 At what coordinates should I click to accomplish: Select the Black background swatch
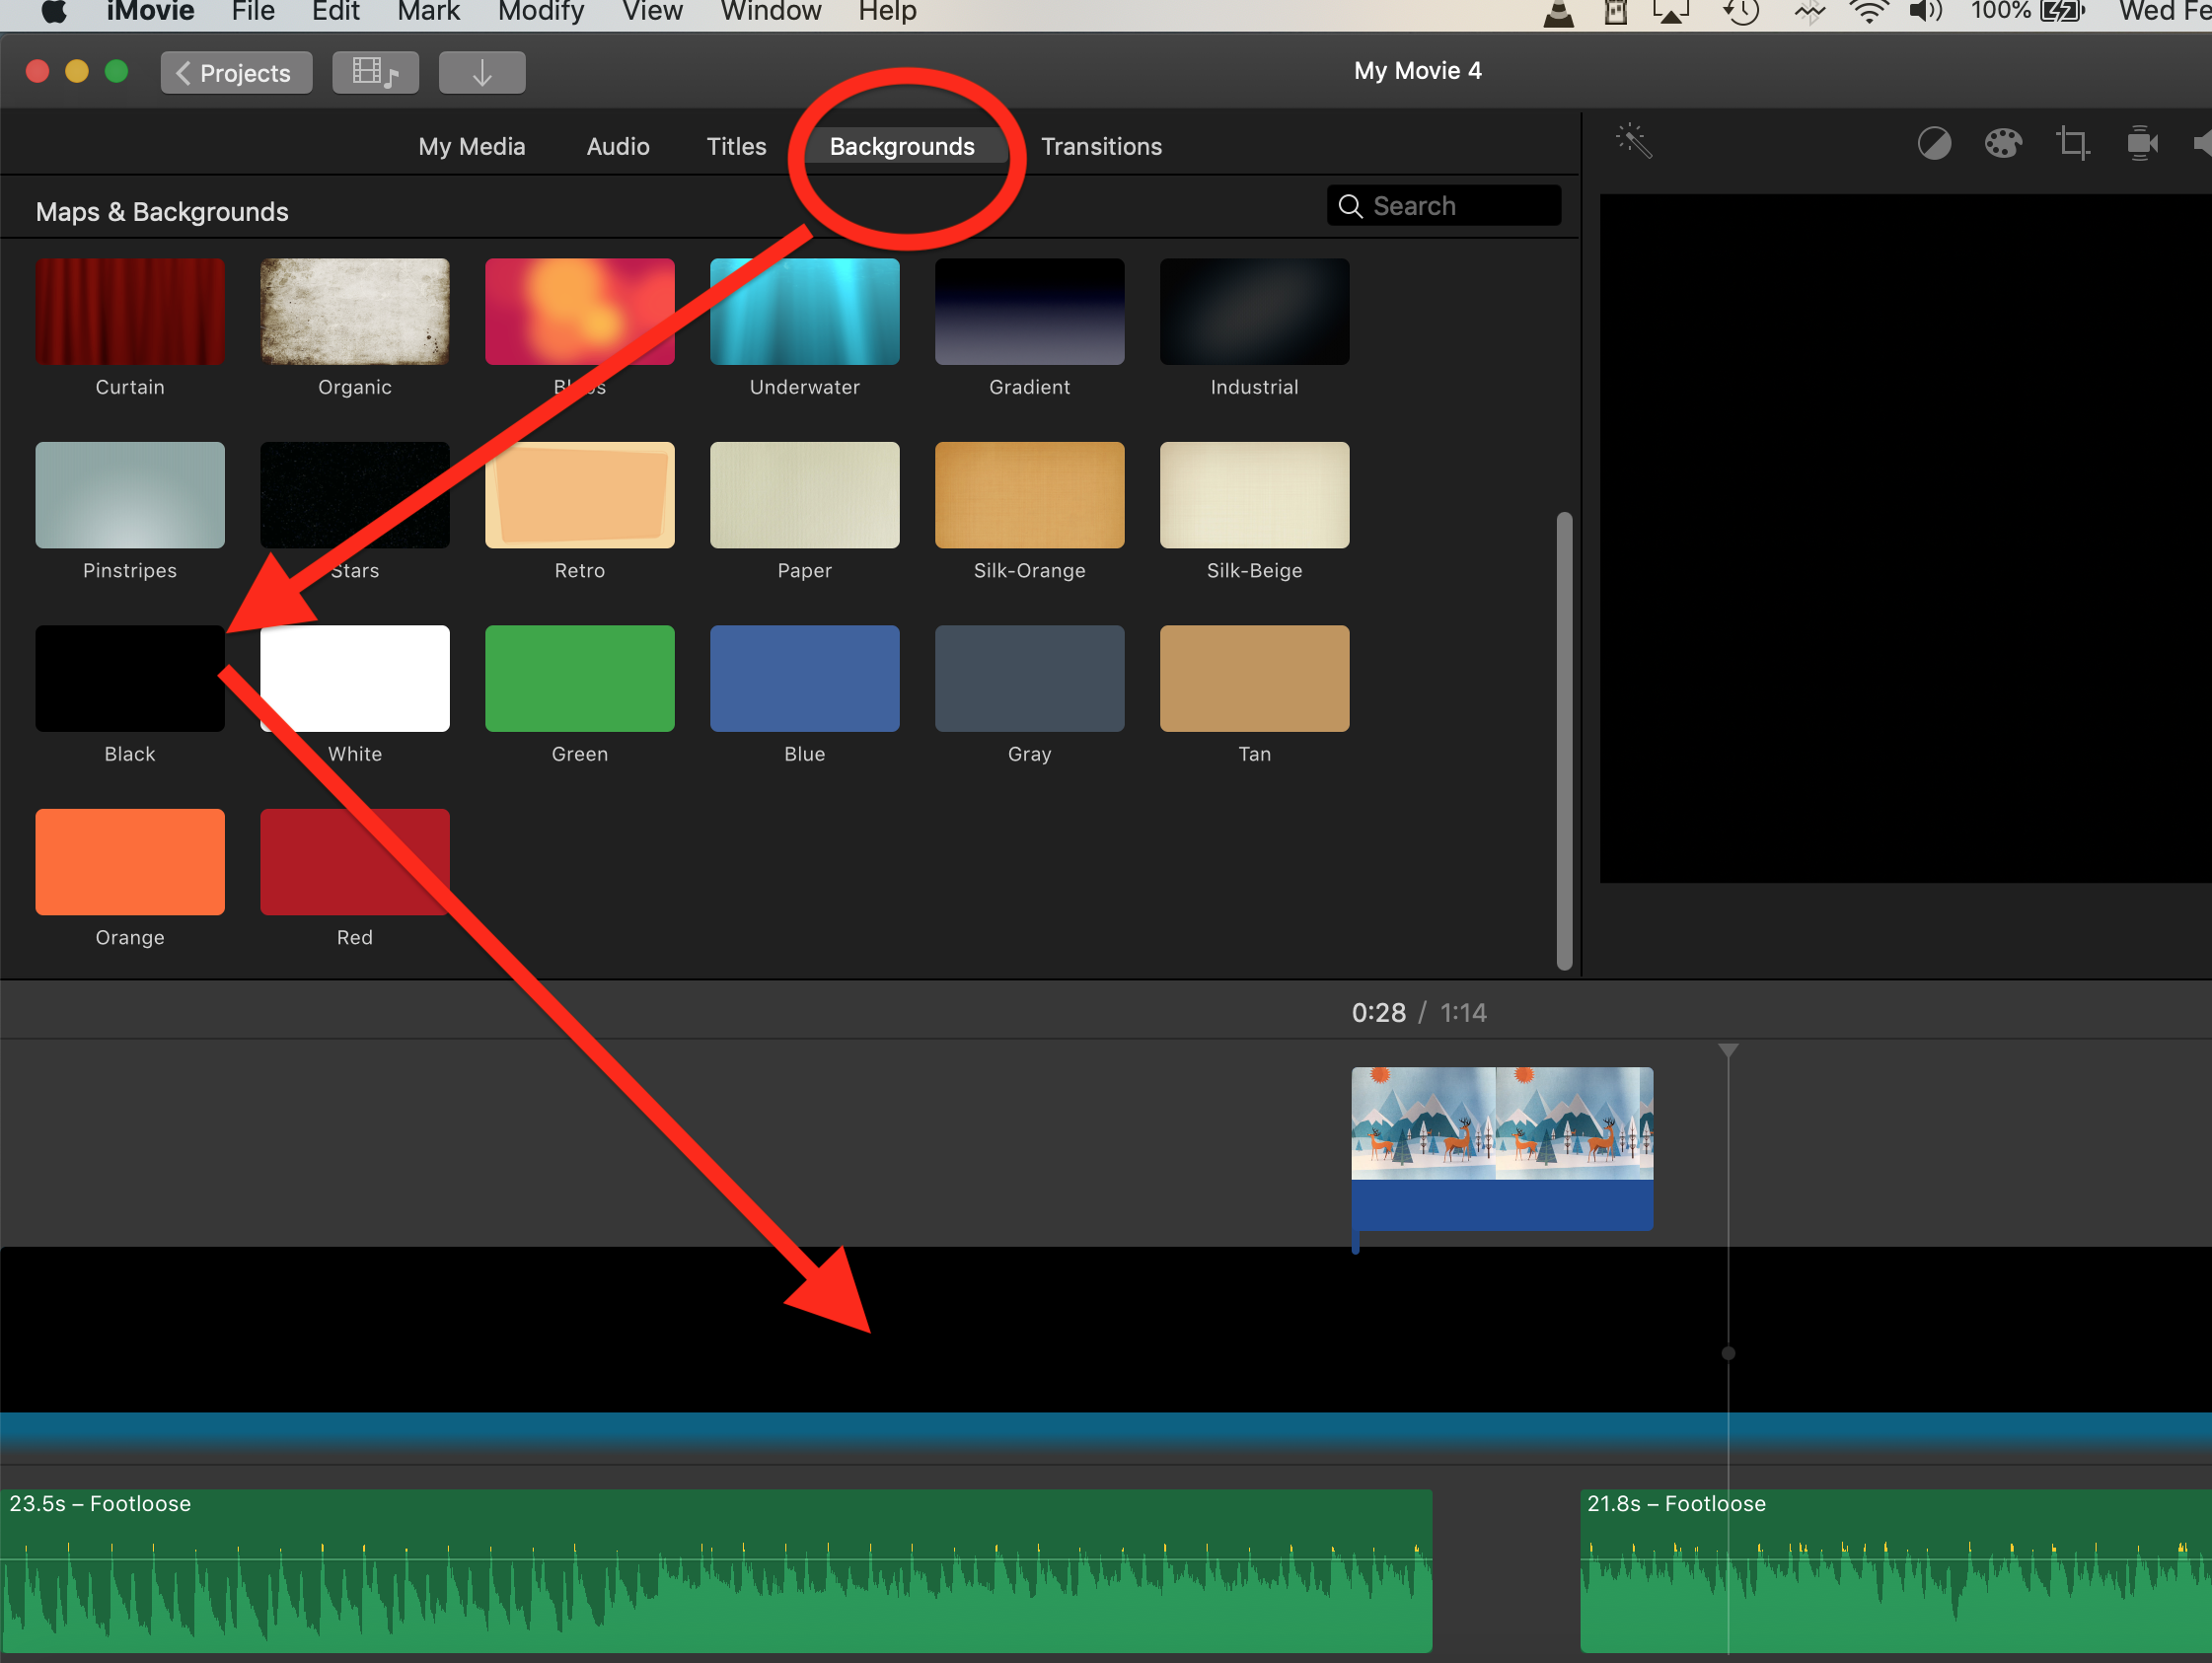(x=130, y=678)
